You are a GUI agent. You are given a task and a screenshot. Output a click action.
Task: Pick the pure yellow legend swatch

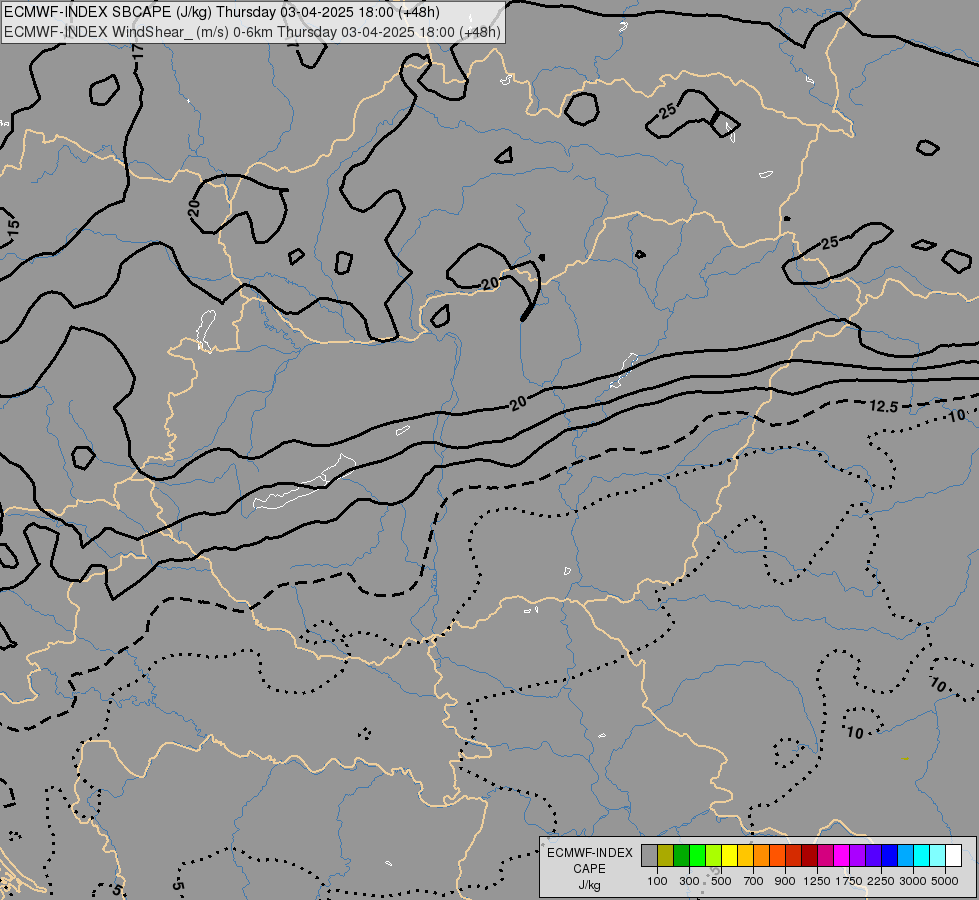pyautogui.click(x=729, y=856)
